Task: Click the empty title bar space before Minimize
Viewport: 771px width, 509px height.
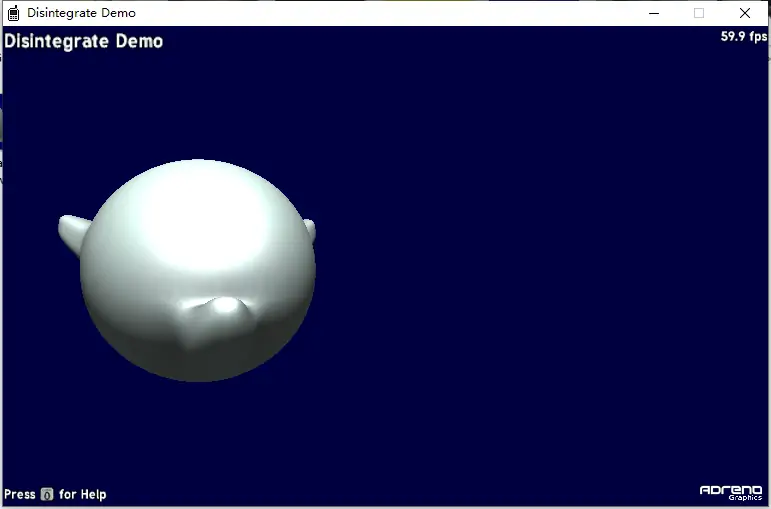Action: click(x=400, y=13)
